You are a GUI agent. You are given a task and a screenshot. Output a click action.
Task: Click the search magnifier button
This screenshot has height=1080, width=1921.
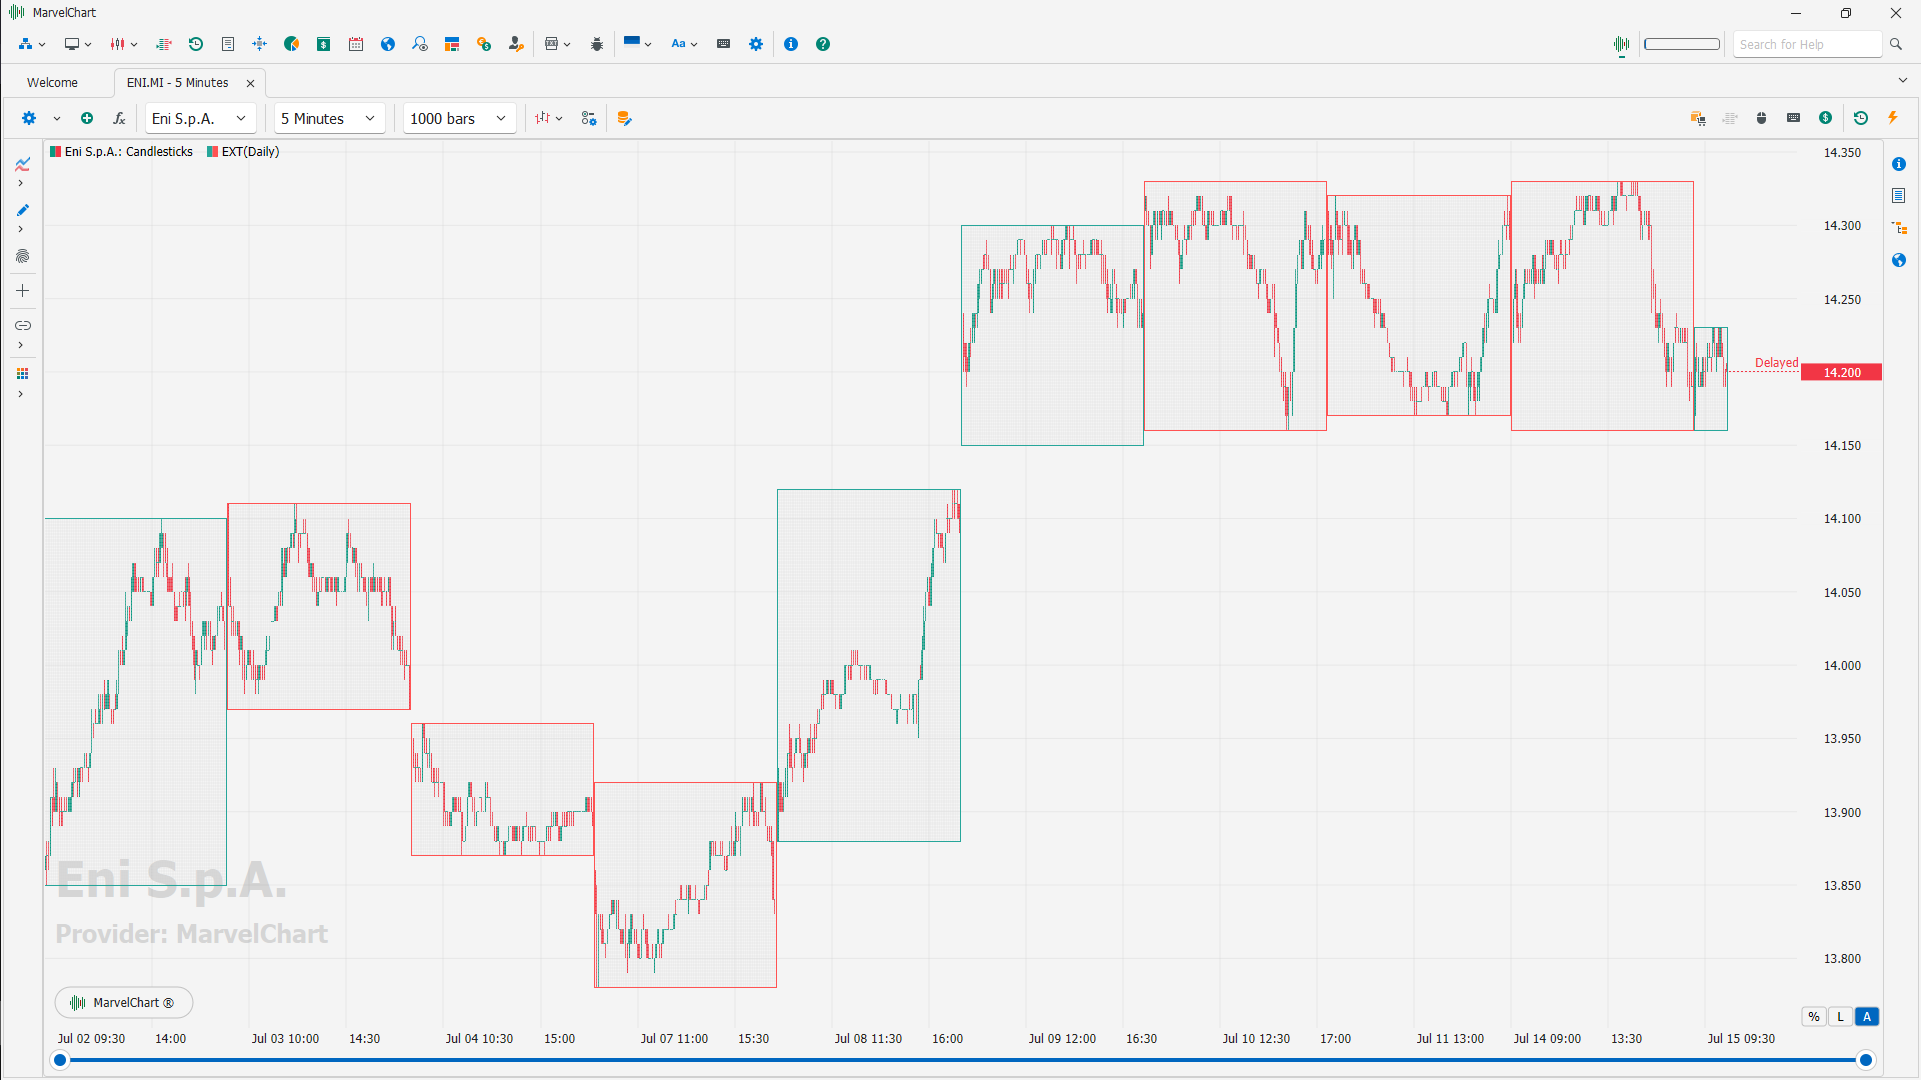point(1896,44)
